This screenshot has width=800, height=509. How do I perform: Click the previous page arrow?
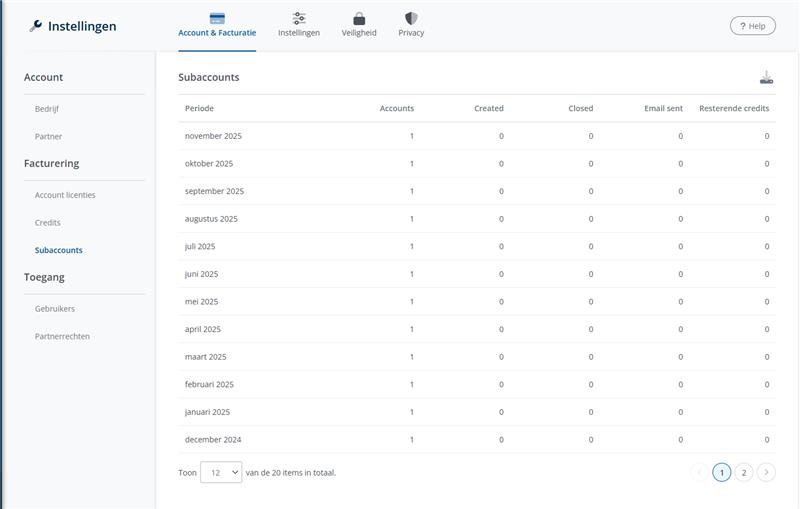(x=699, y=472)
